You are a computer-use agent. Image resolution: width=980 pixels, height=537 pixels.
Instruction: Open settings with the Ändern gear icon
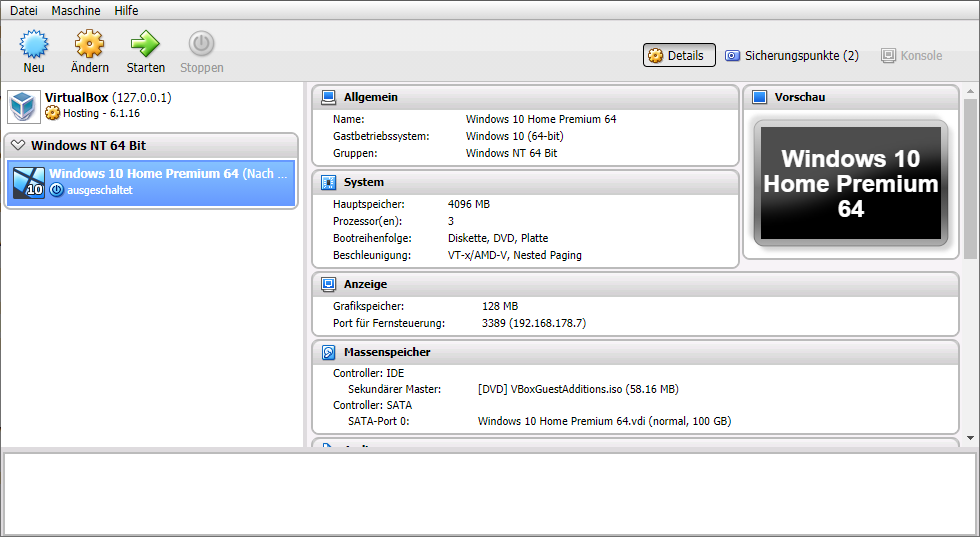click(90, 45)
